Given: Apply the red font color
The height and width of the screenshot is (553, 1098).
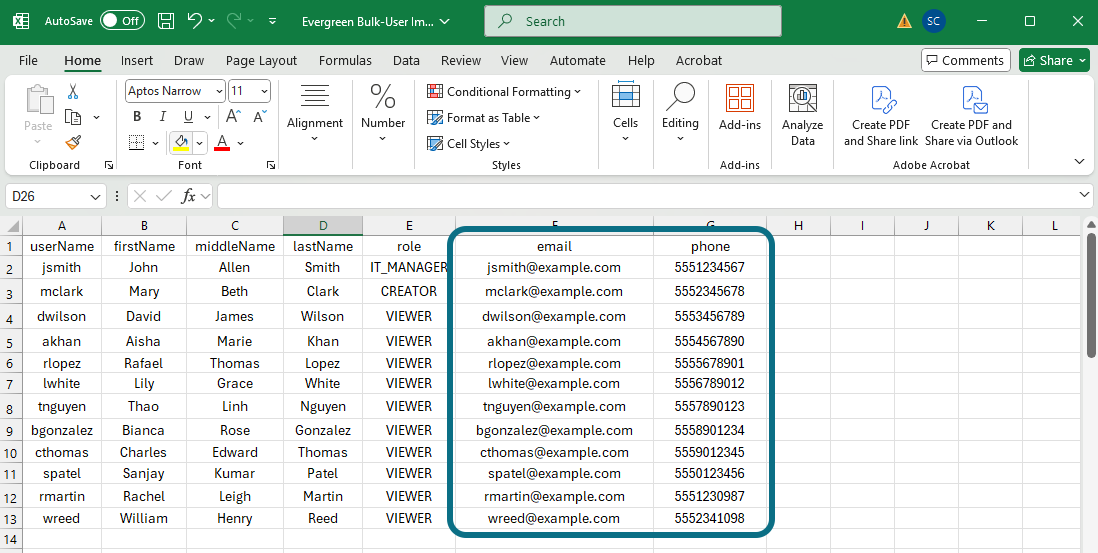Looking at the screenshot, I should coord(222,143).
